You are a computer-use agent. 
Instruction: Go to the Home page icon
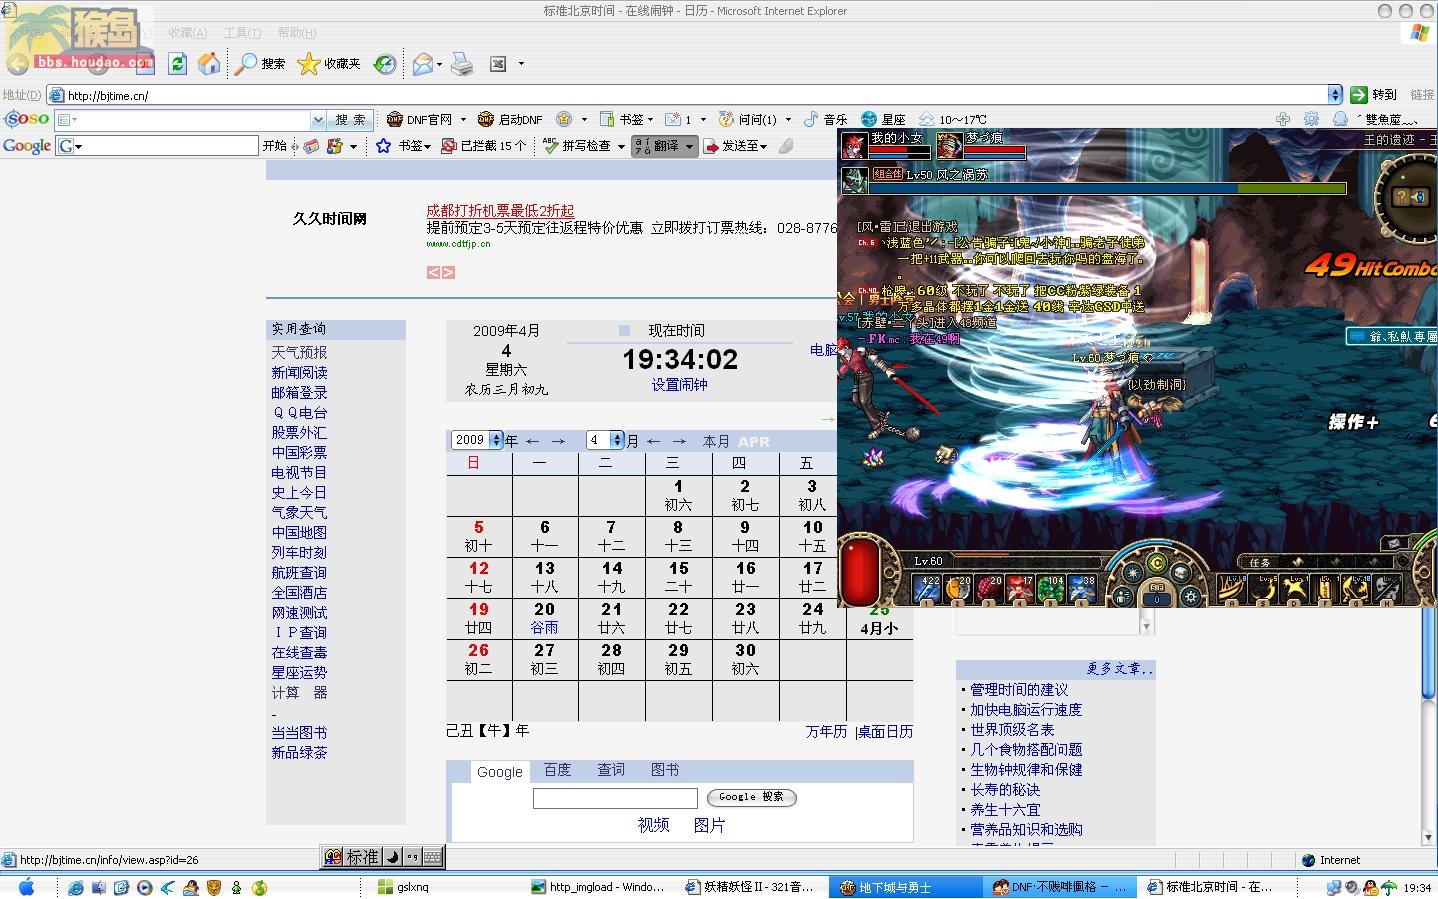[209, 64]
